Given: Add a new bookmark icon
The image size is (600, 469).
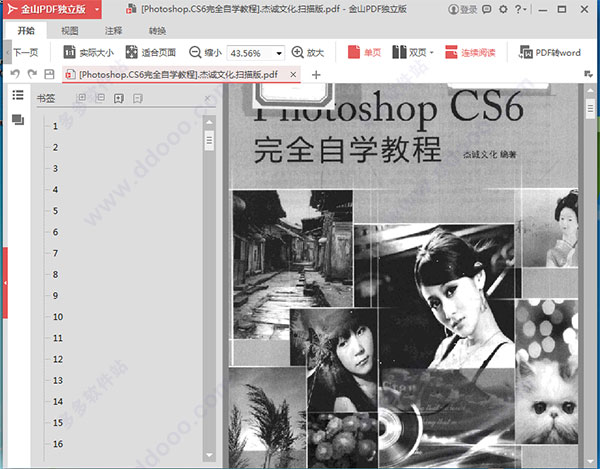Looking at the screenshot, I should (119, 99).
